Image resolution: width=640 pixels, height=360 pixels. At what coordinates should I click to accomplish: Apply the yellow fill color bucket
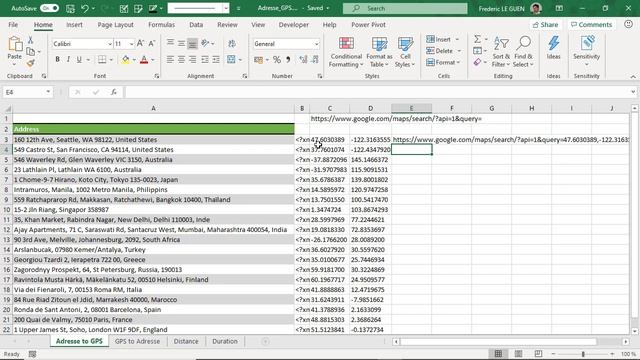pos(125,60)
